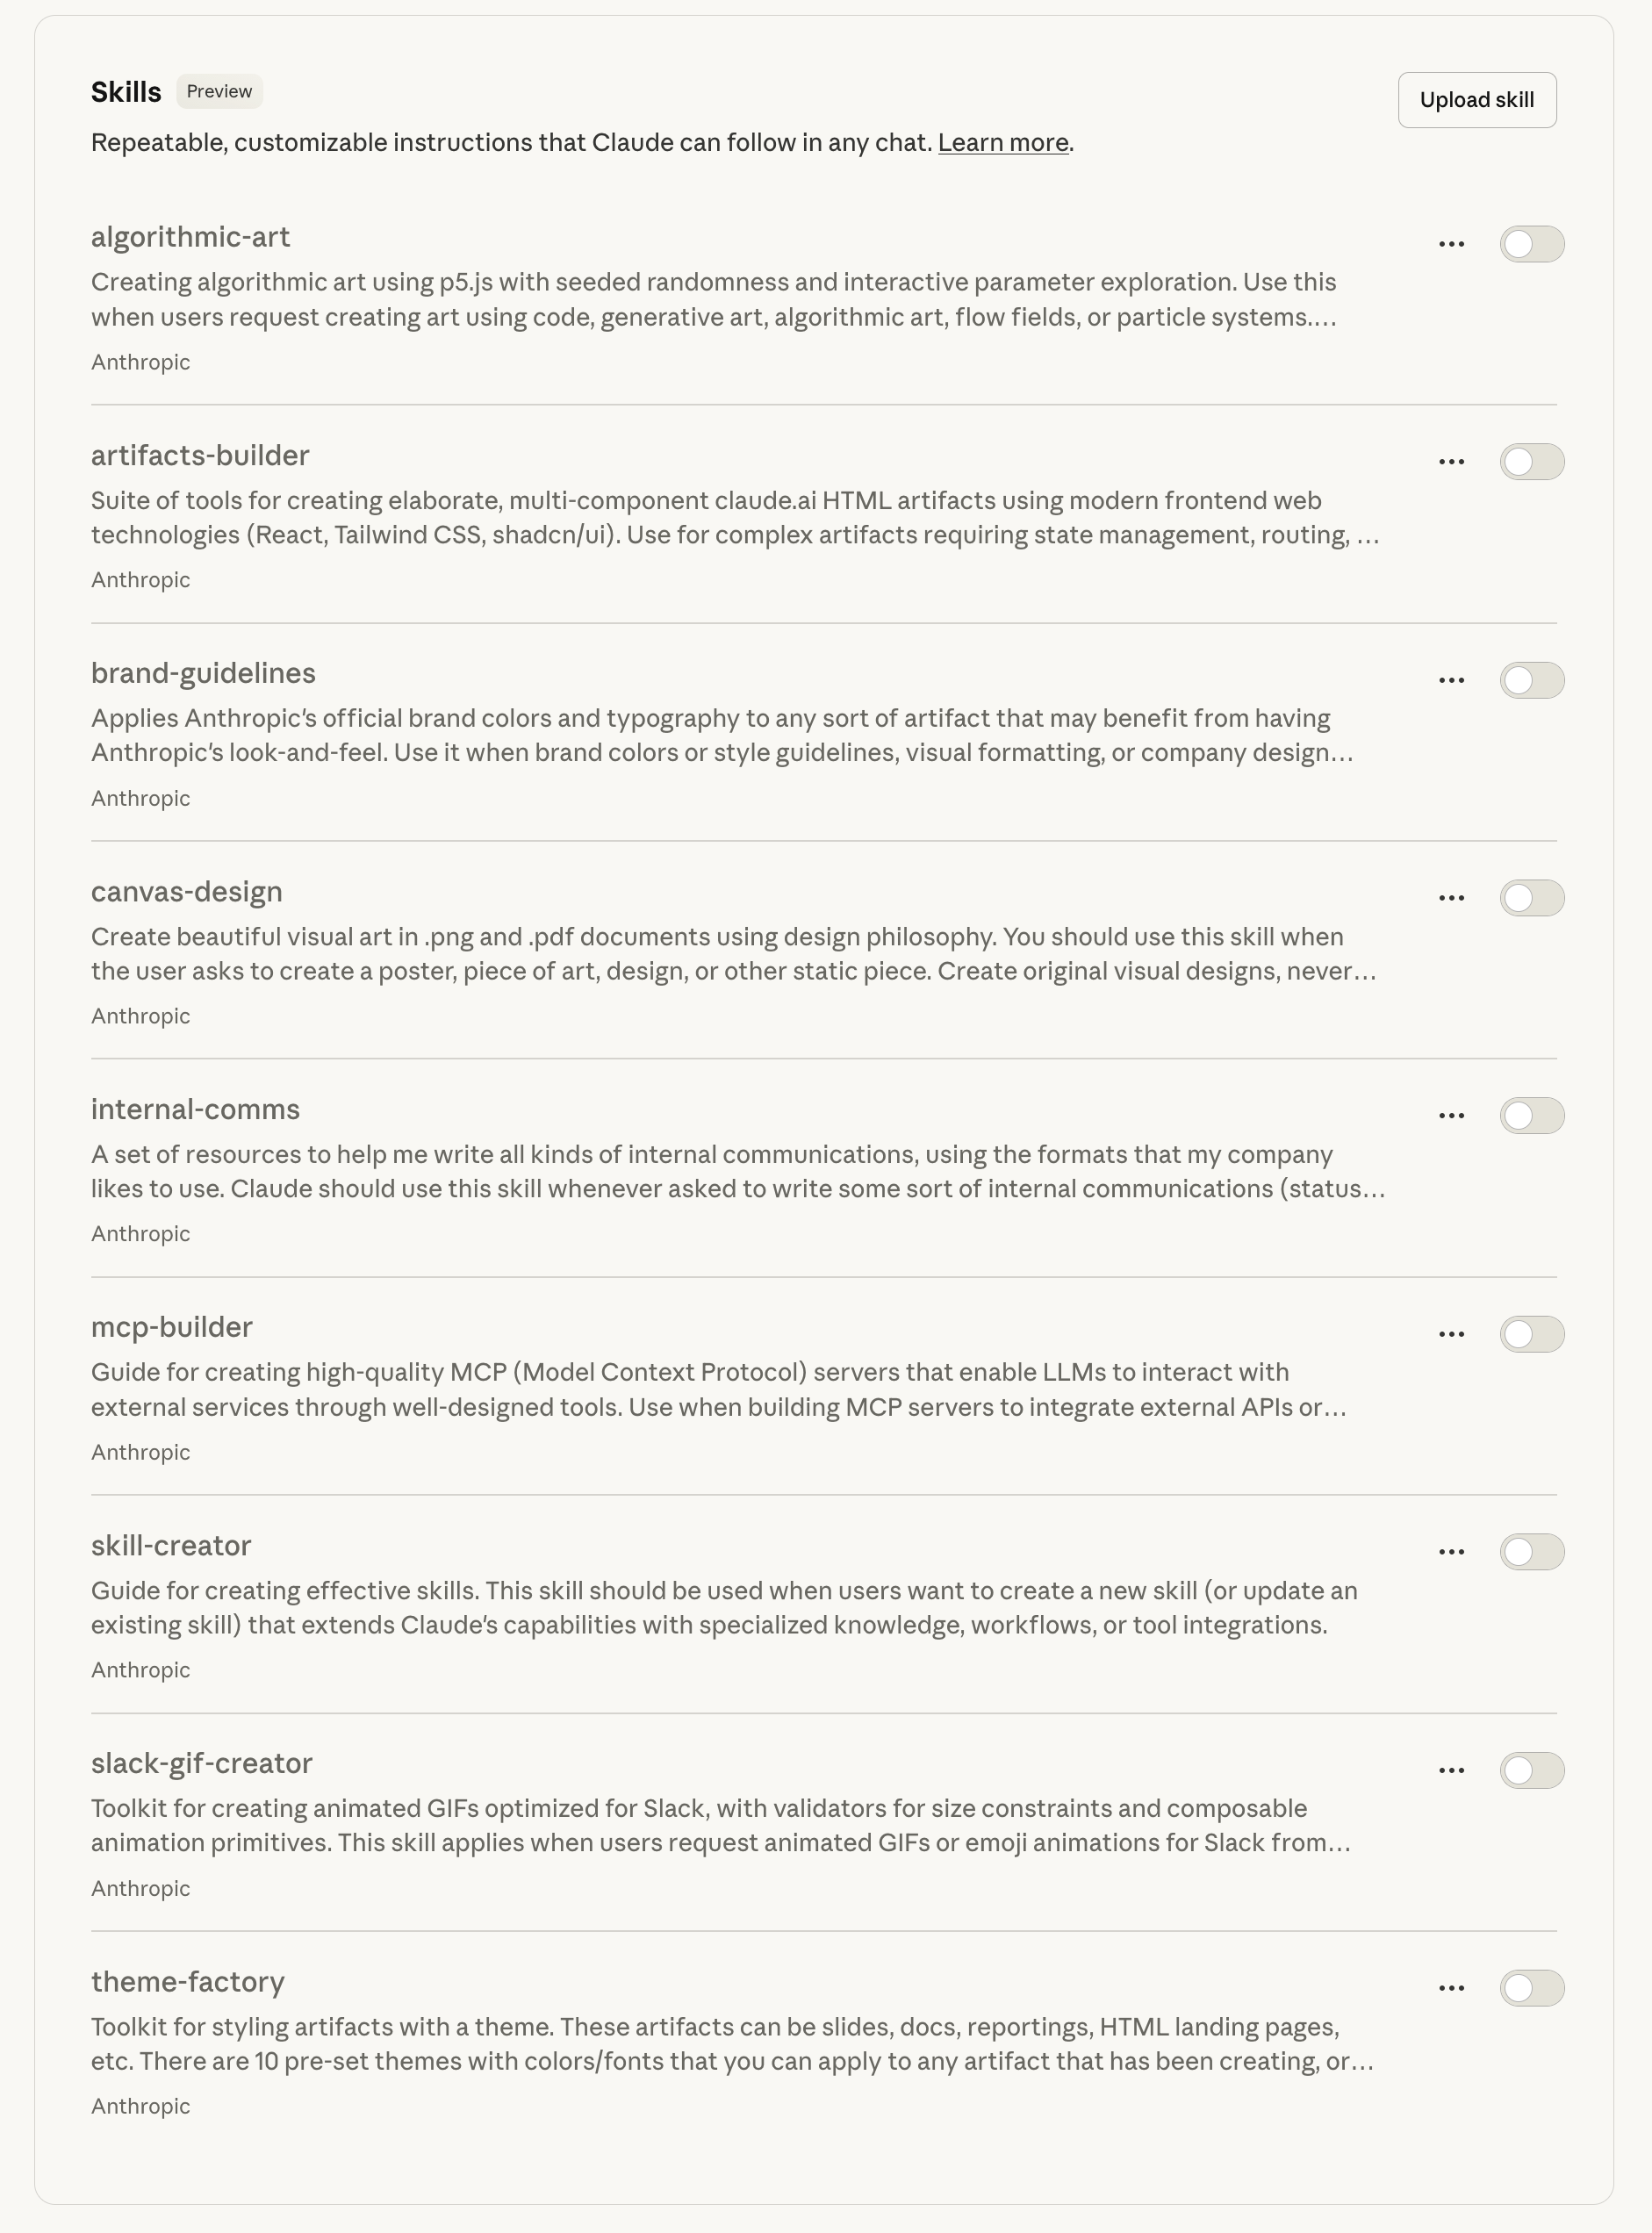The height and width of the screenshot is (2233, 1652).
Task: Enable the artifacts-builder skill toggle
Action: pos(1531,462)
